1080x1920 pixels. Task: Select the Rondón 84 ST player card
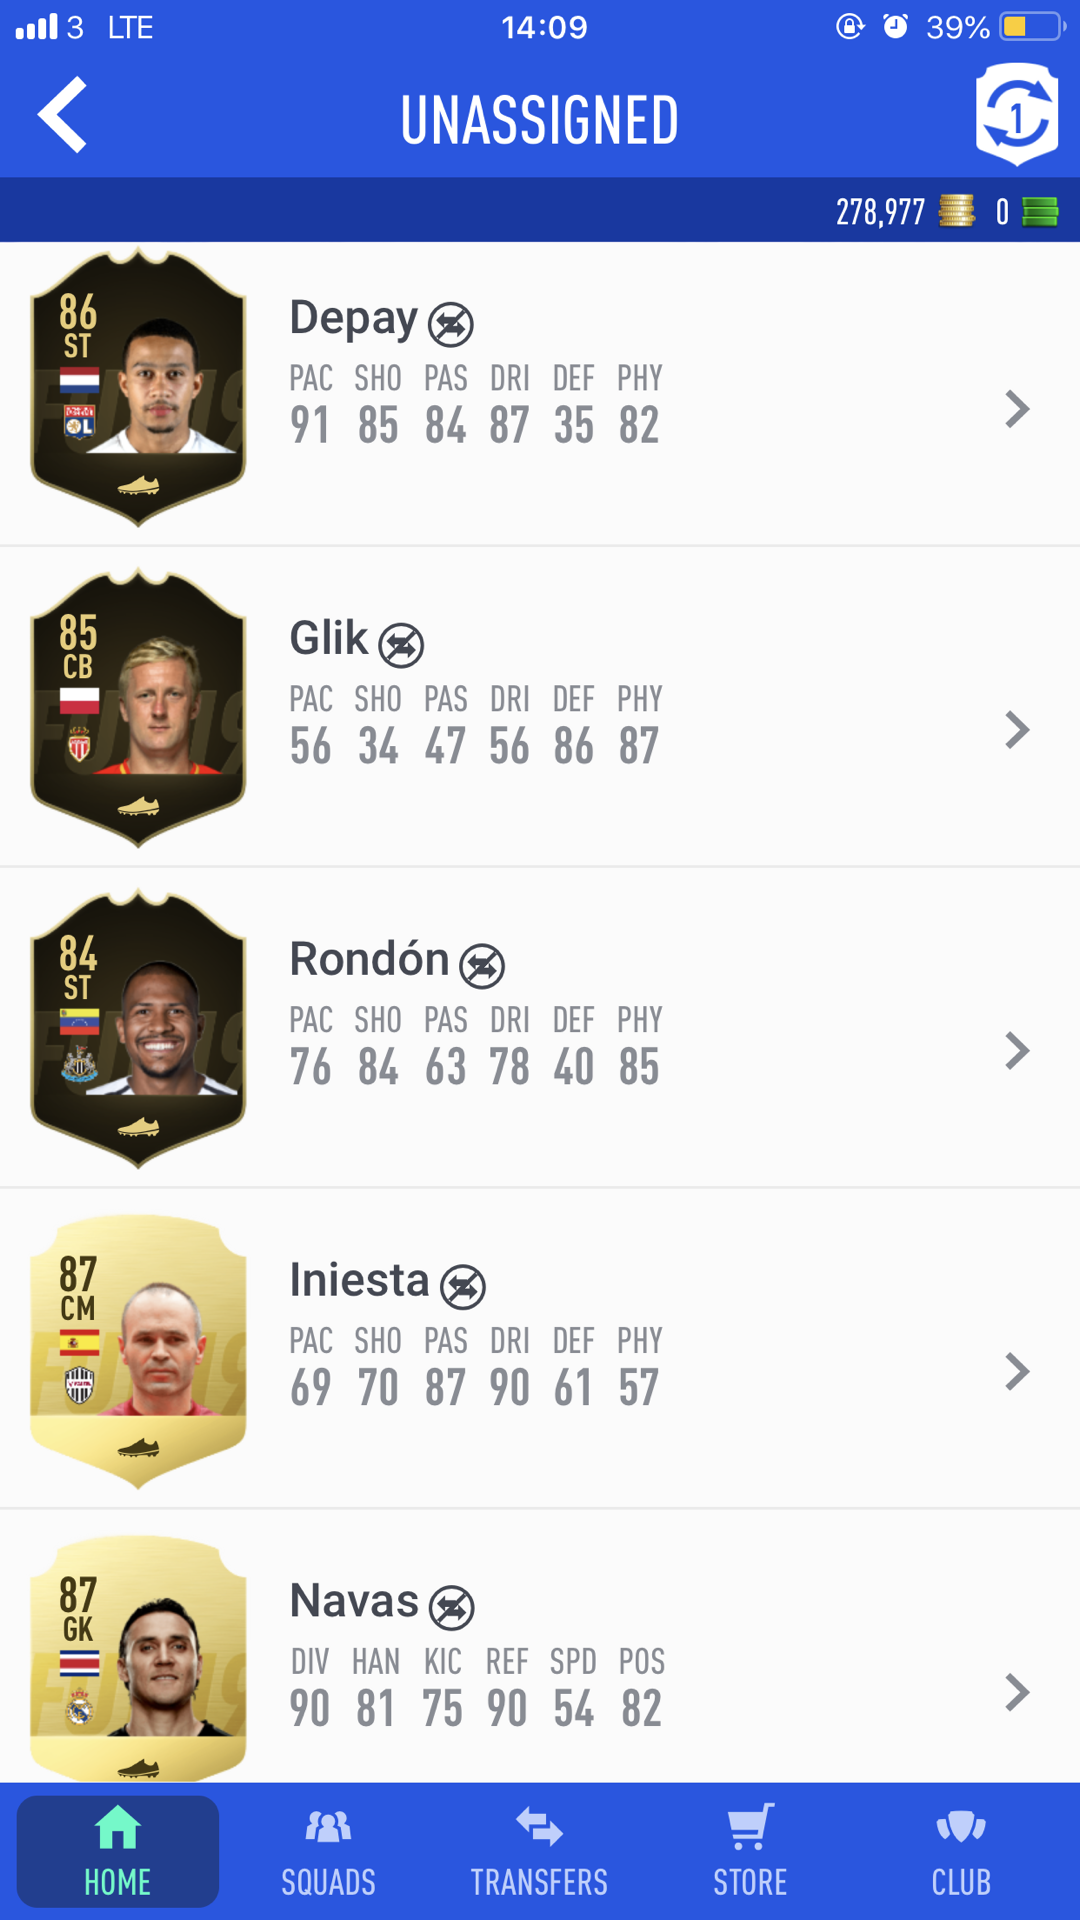(x=138, y=1028)
